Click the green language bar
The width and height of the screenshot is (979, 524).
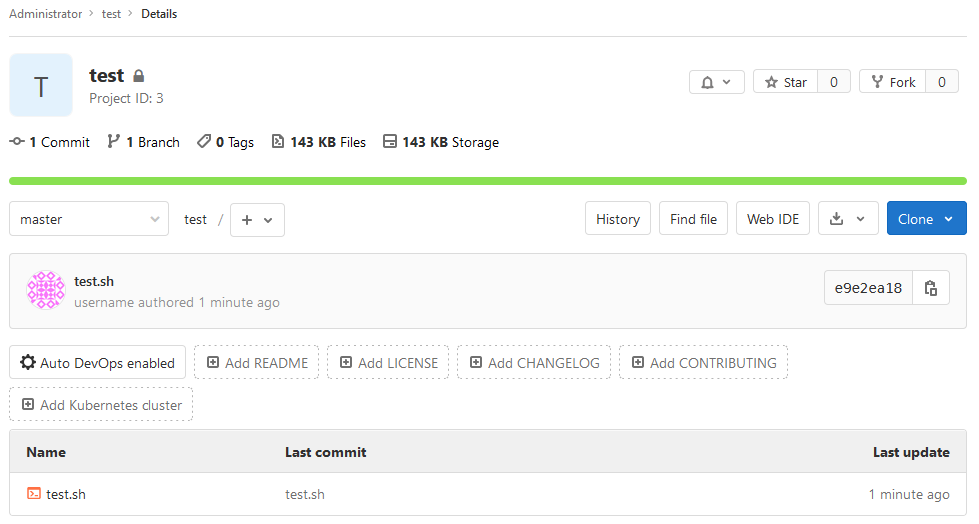click(x=488, y=181)
